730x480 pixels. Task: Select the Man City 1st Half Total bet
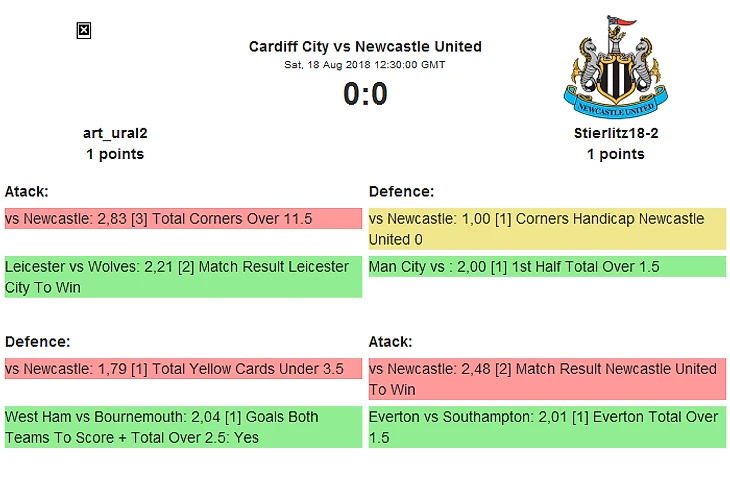pyautogui.click(x=547, y=267)
